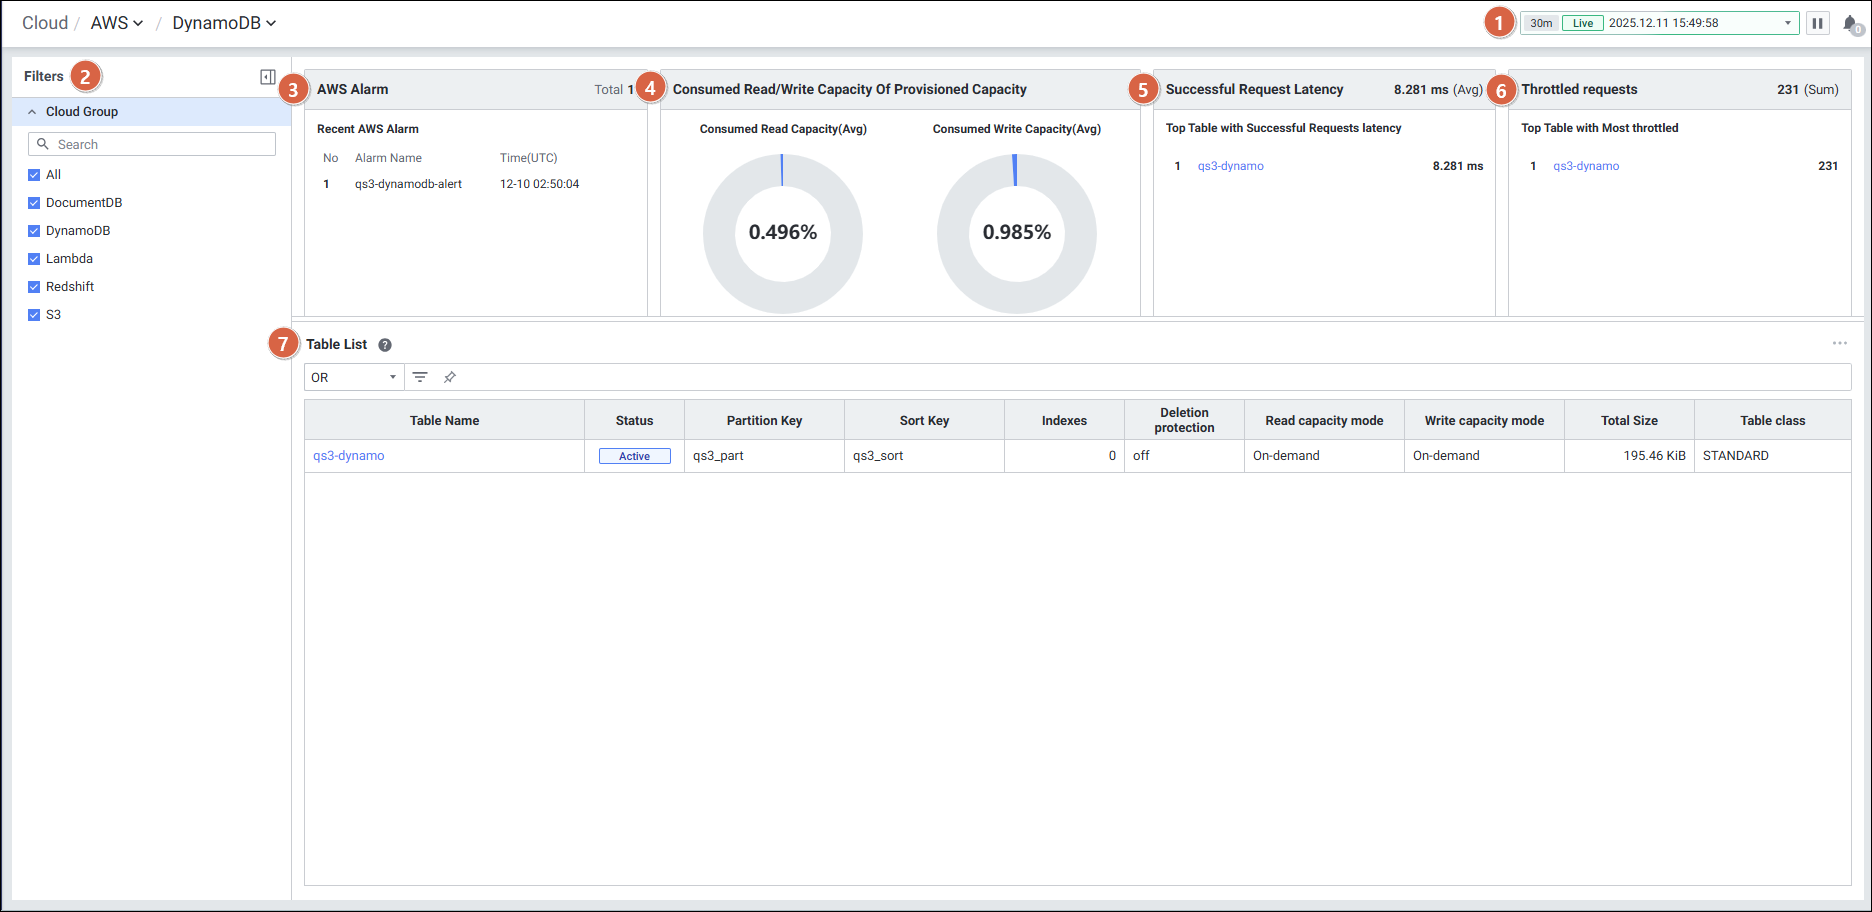
Task: Uncheck the DocumentDB checkbox
Action: coord(34,203)
